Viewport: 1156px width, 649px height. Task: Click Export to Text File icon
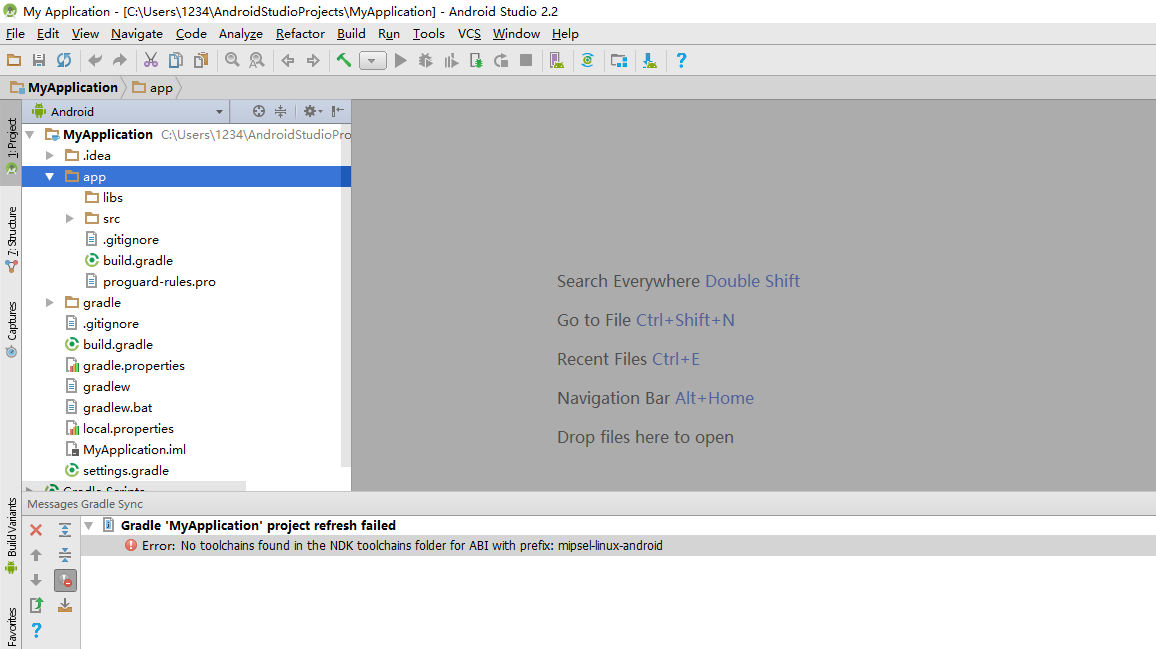click(x=36, y=605)
